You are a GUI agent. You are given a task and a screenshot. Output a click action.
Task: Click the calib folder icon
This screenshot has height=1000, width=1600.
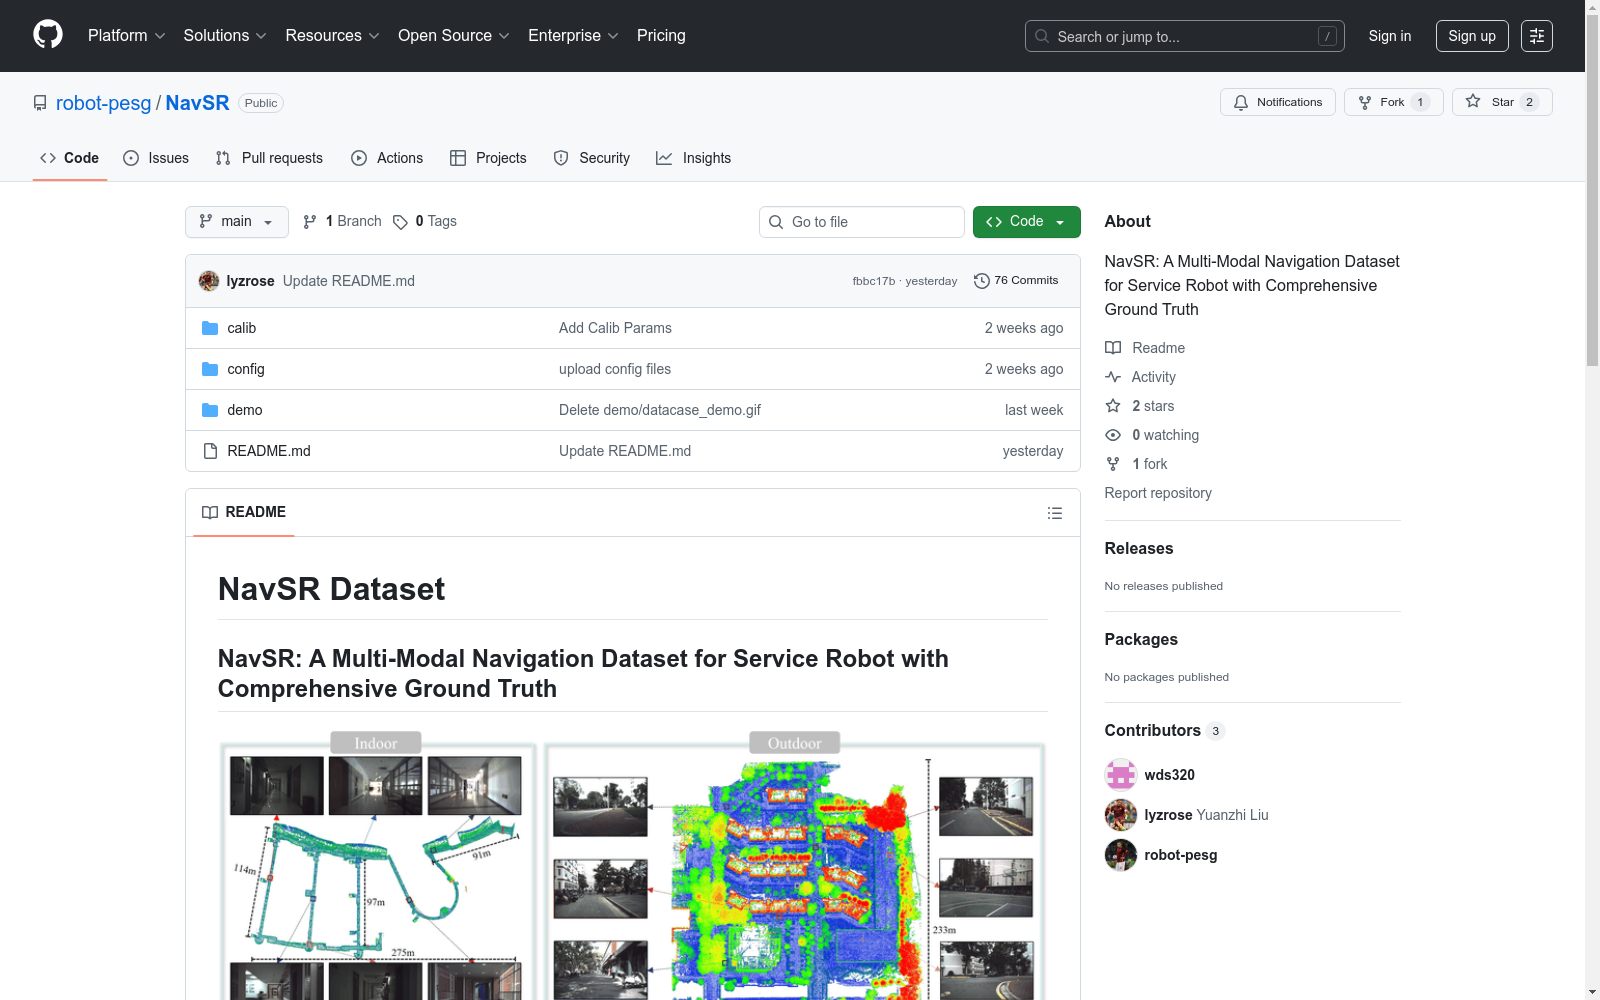pos(210,328)
